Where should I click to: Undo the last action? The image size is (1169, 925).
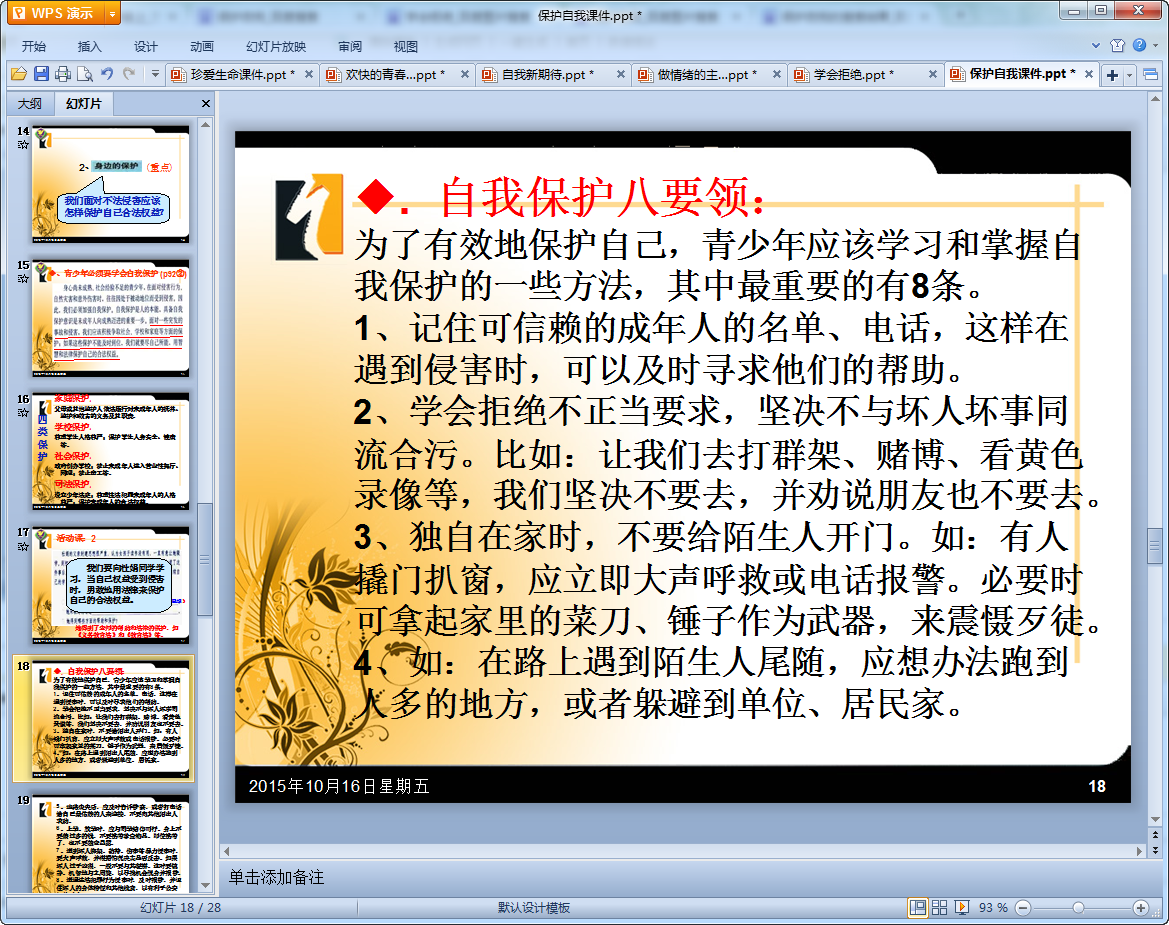[107, 74]
